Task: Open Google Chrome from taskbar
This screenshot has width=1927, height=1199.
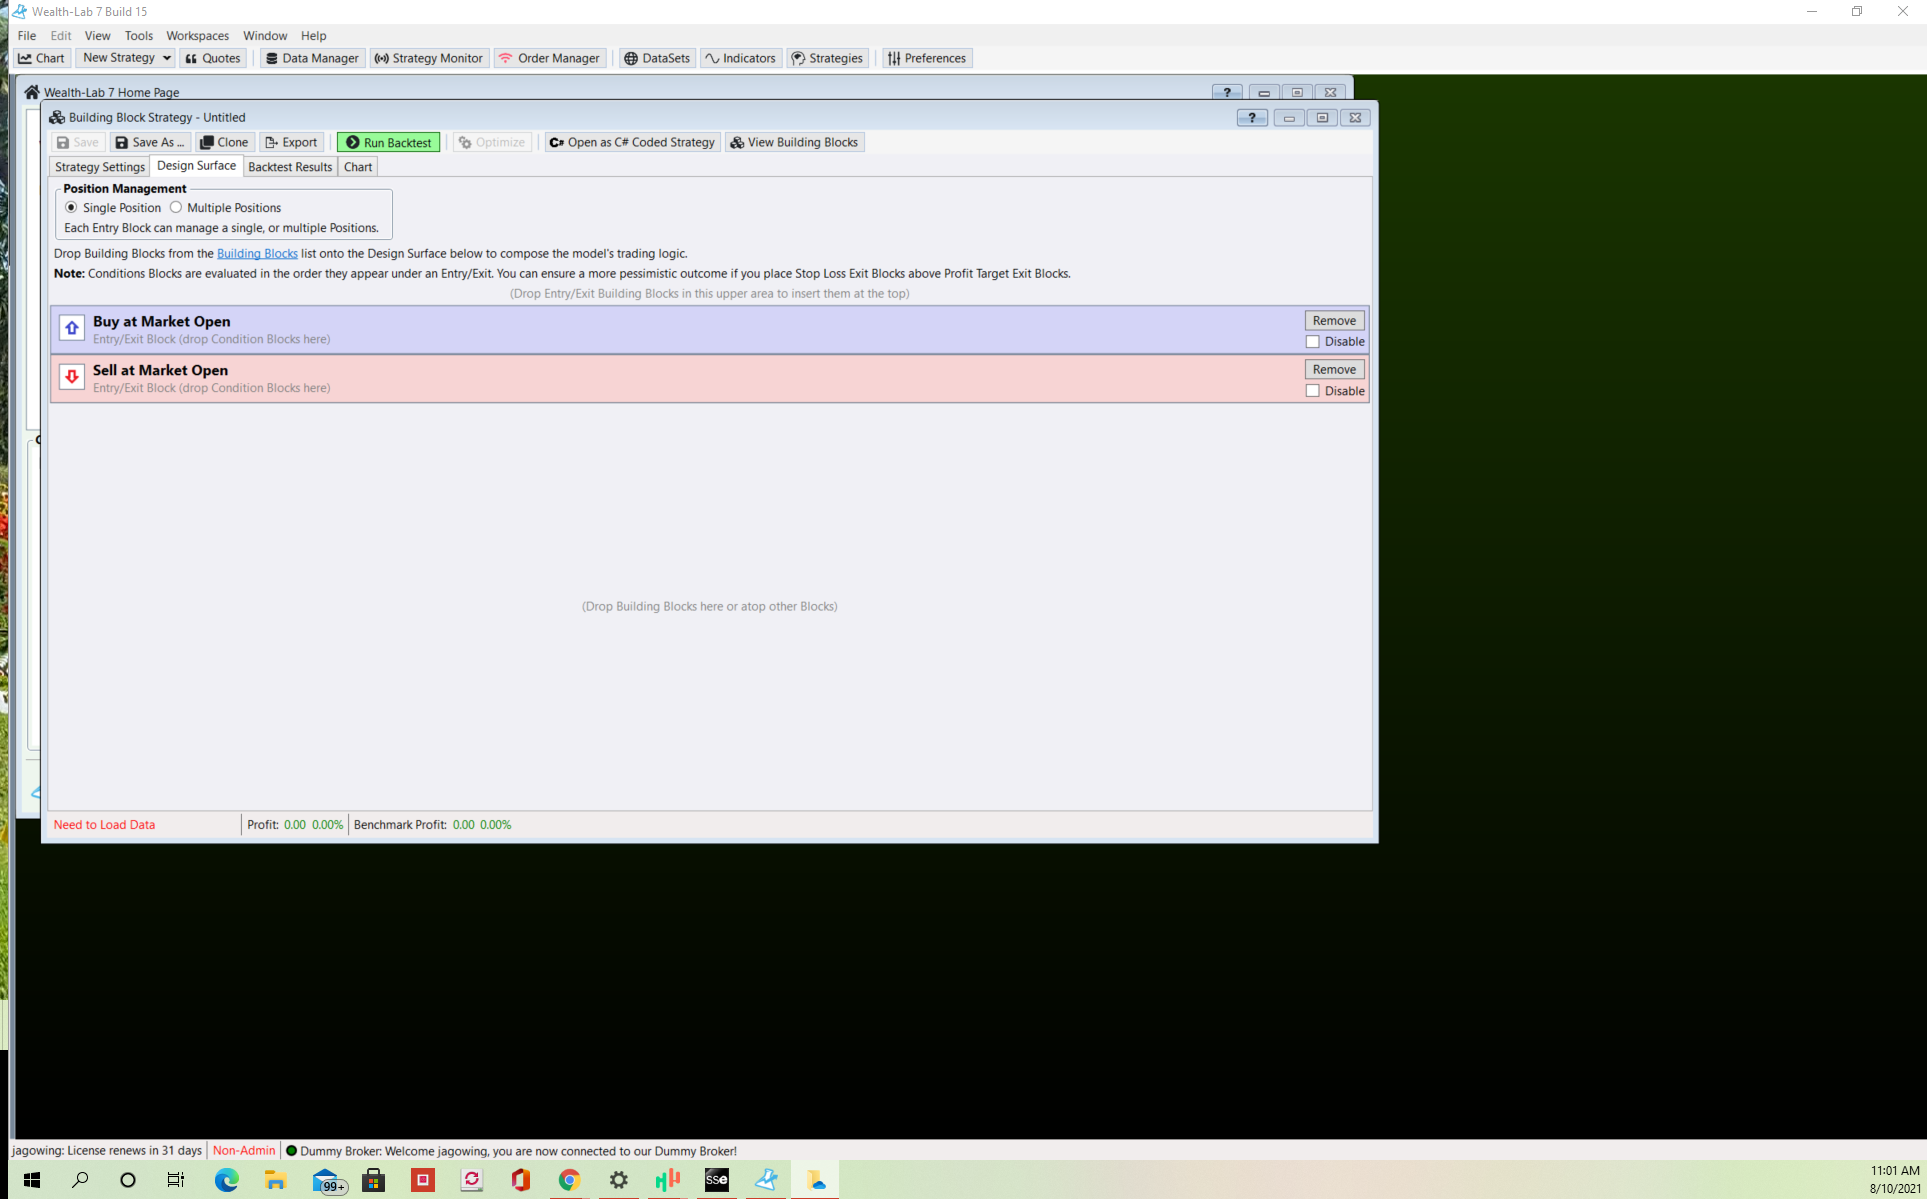Action: click(x=569, y=1180)
